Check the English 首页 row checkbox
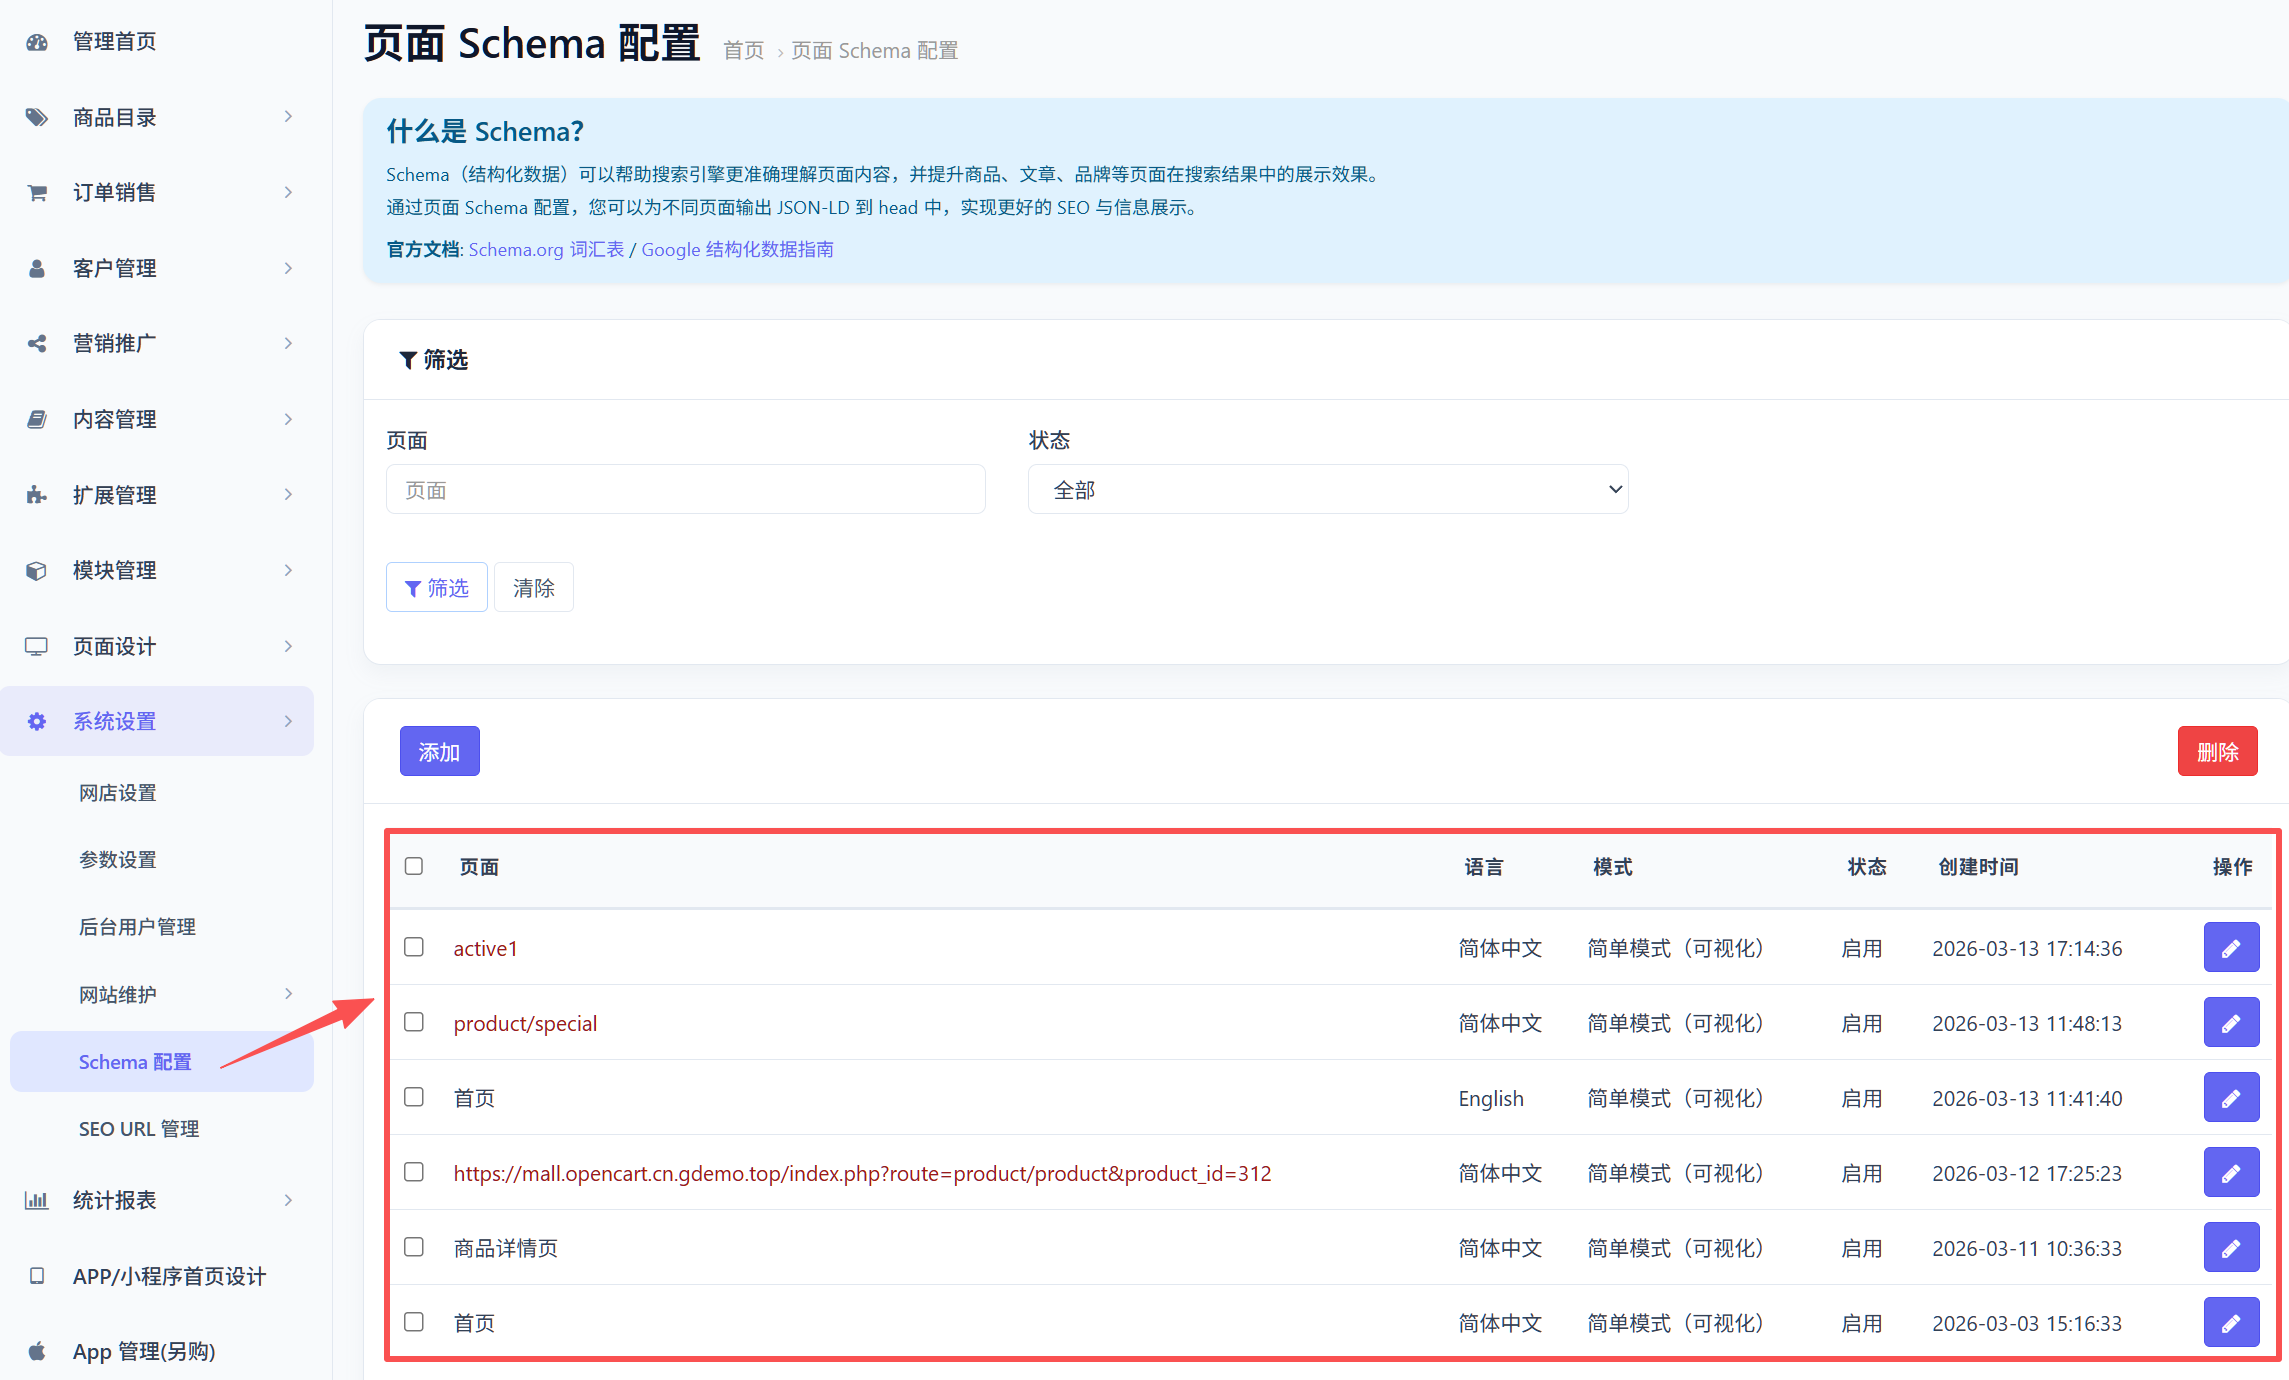Screen dimensions: 2289x1380 [x=414, y=1097]
